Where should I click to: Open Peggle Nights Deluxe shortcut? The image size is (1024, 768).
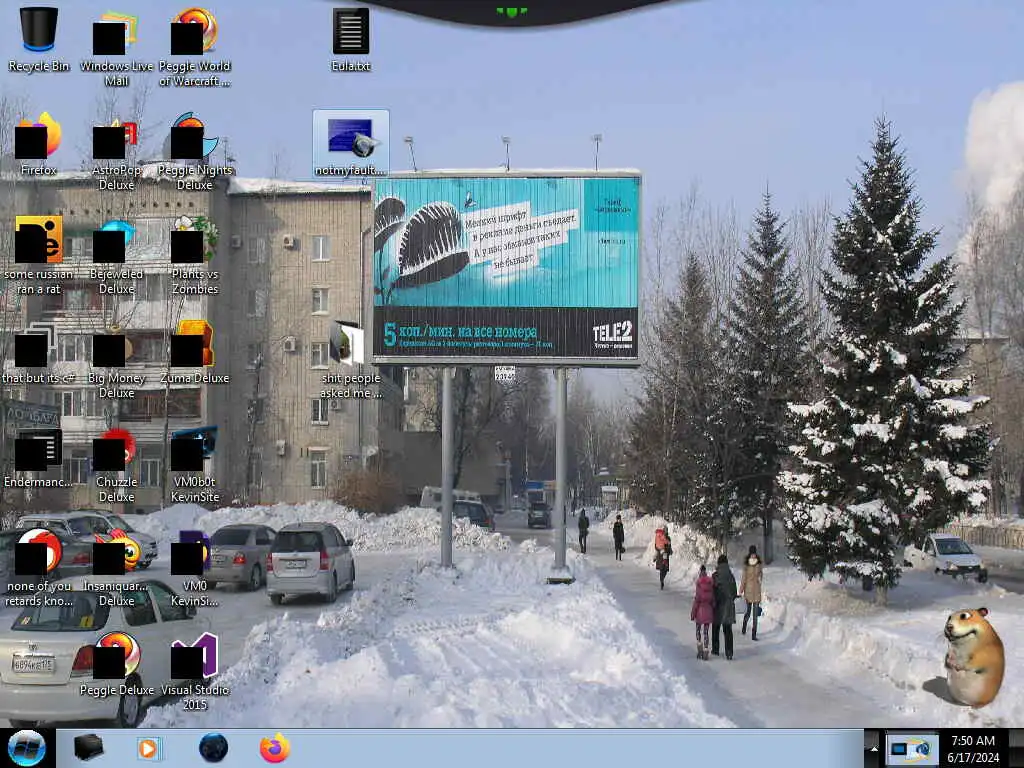(195, 152)
